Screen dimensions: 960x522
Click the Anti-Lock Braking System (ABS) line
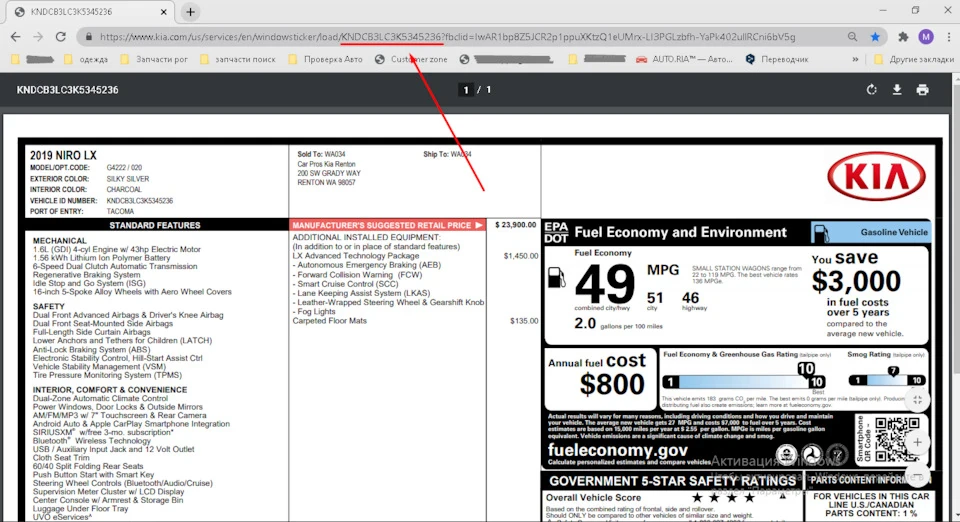[91, 349]
